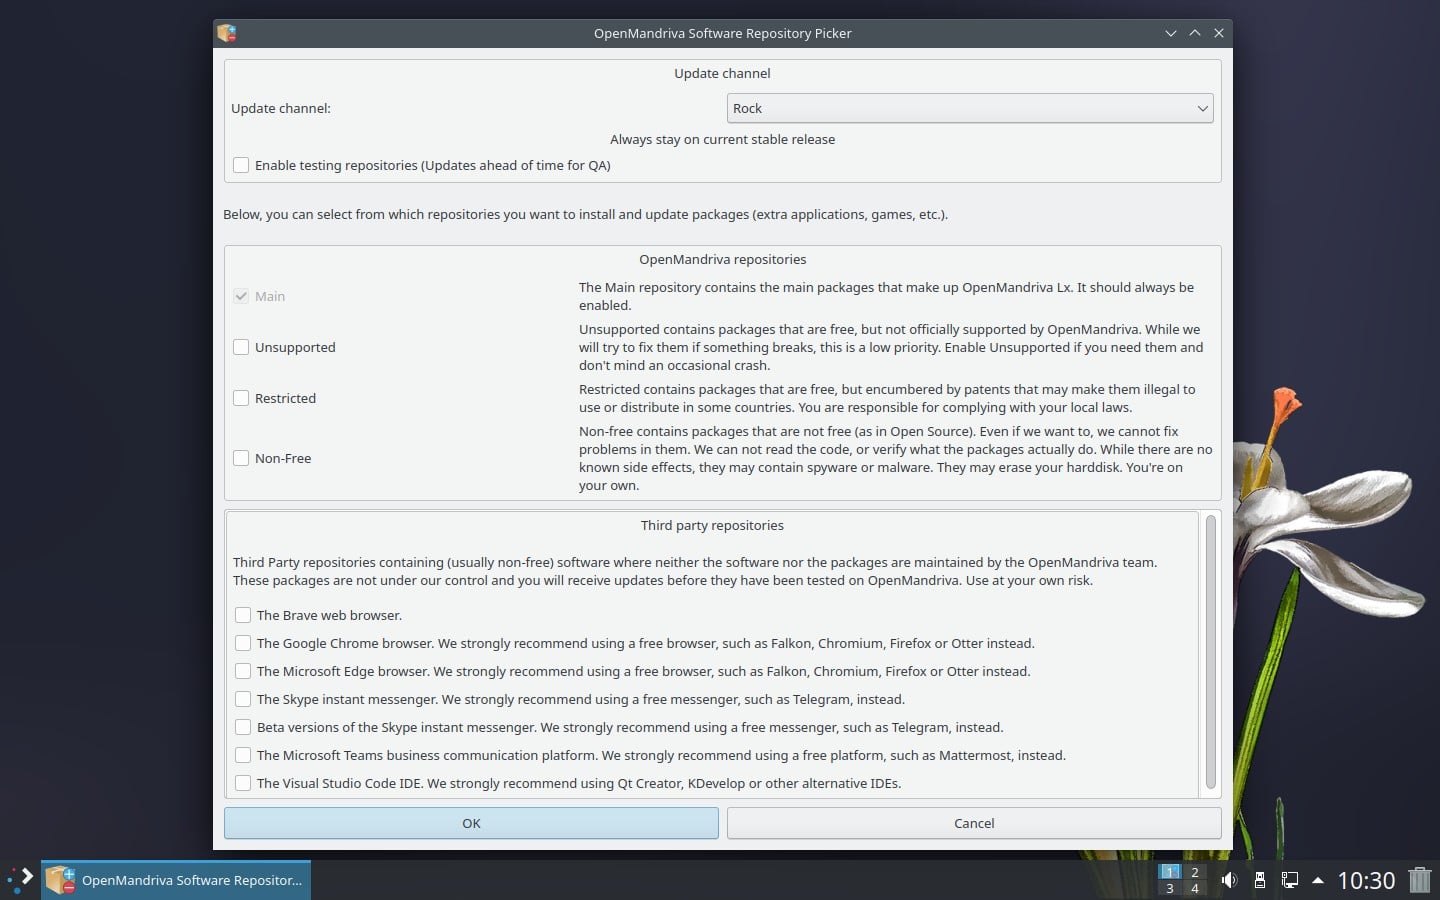Mute audio via the speaker tray icon
The height and width of the screenshot is (900, 1440).
[1229, 881]
